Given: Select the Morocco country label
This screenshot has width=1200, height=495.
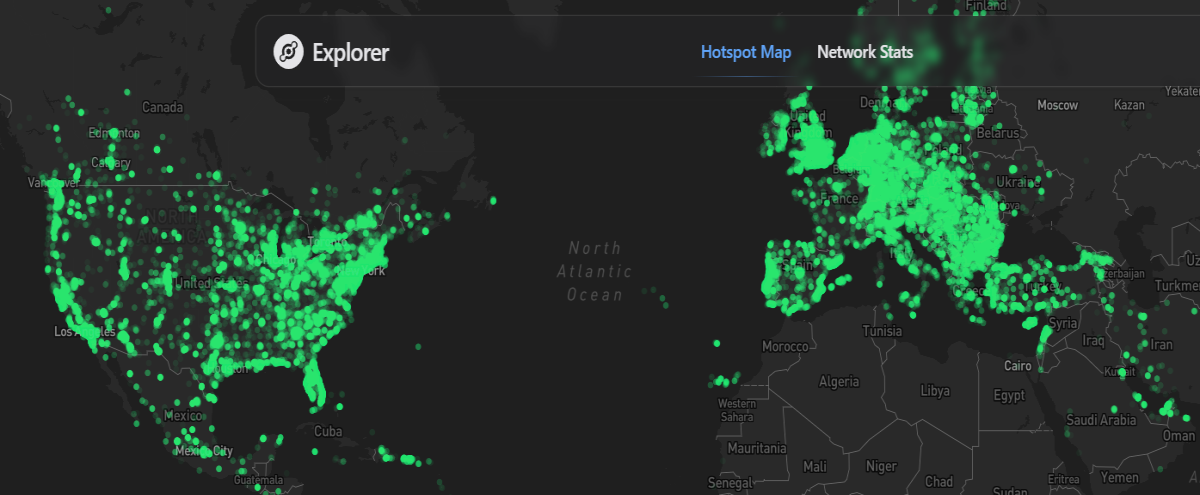Looking at the screenshot, I should click(785, 346).
